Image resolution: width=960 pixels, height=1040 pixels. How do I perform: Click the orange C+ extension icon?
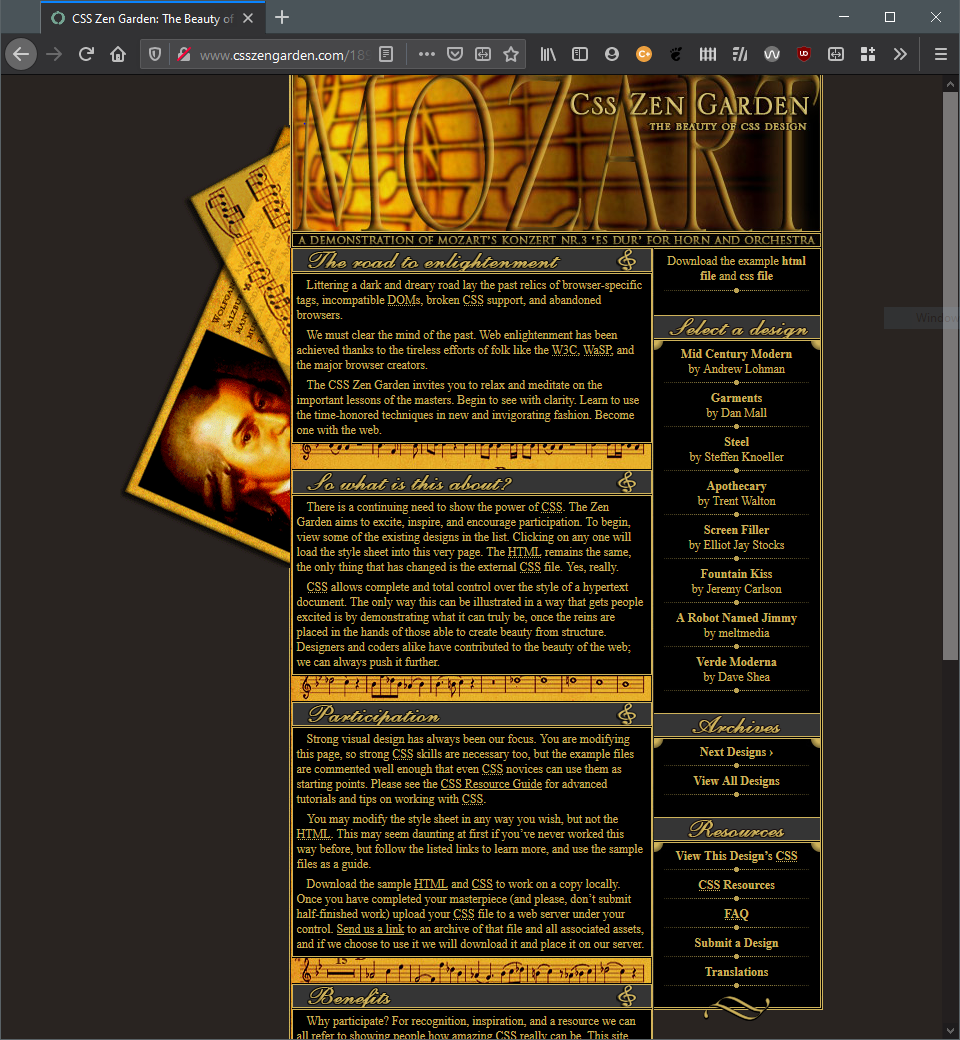coord(644,54)
